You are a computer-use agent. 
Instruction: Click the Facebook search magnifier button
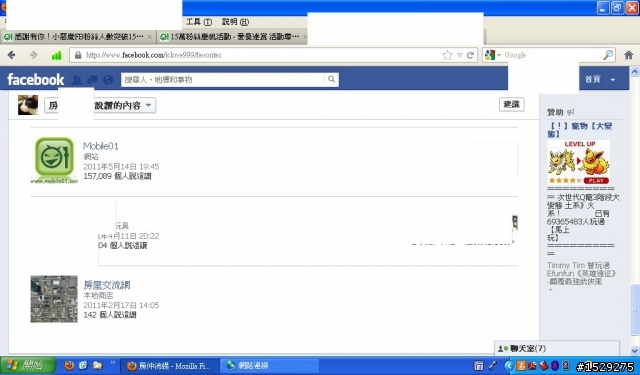tap(331, 79)
